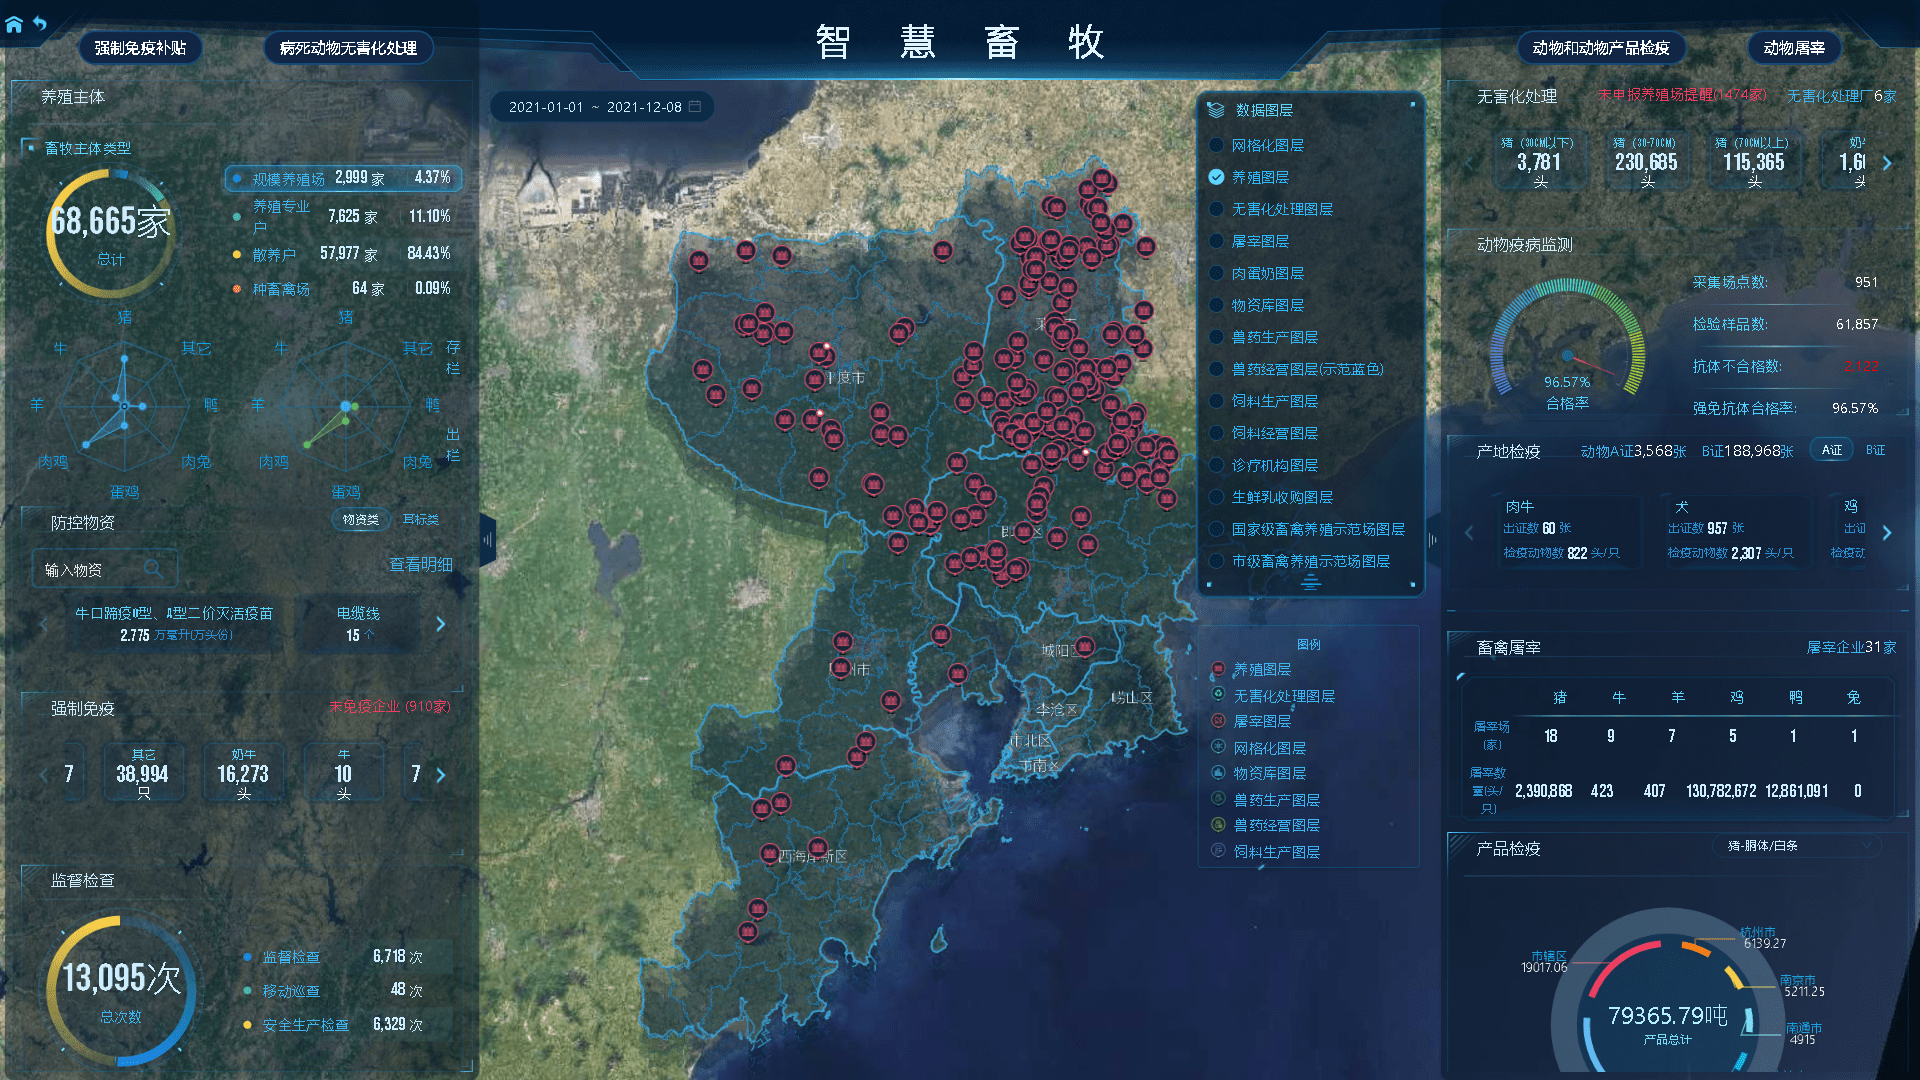Enable the 无害化处理图层 layer

coord(1216,209)
